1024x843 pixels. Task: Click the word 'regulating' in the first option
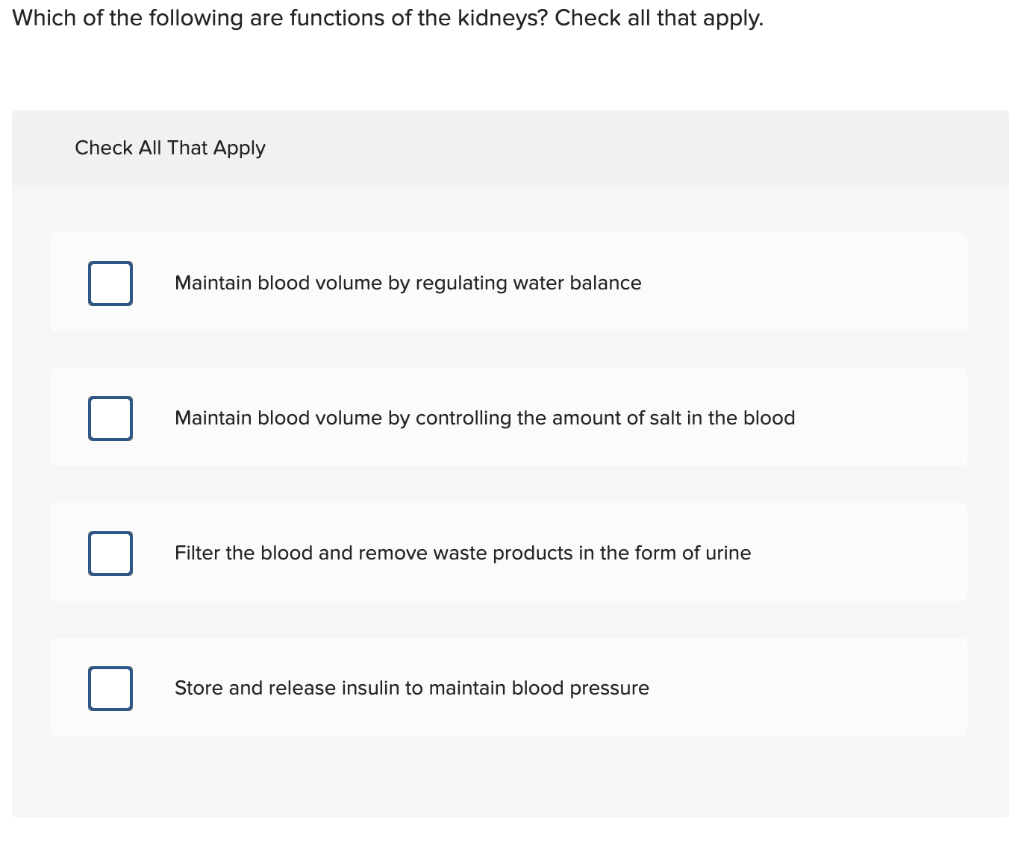[x=461, y=283]
